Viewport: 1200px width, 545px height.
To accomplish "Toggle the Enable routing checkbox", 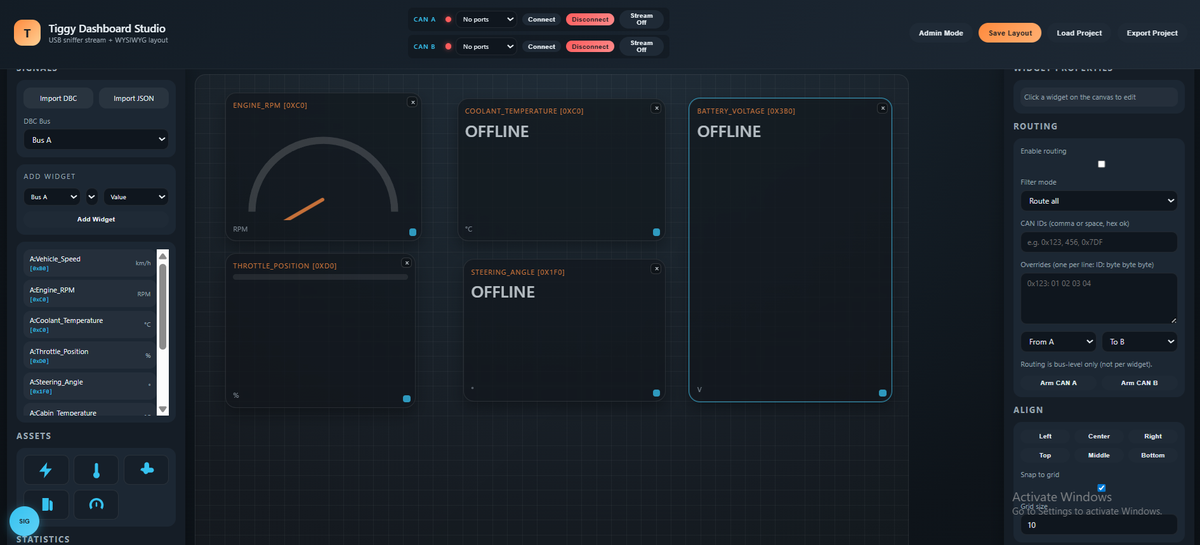I will [x=1101, y=164].
